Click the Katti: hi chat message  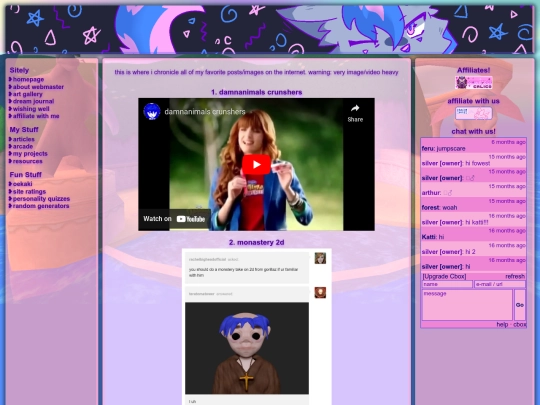click(473, 234)
